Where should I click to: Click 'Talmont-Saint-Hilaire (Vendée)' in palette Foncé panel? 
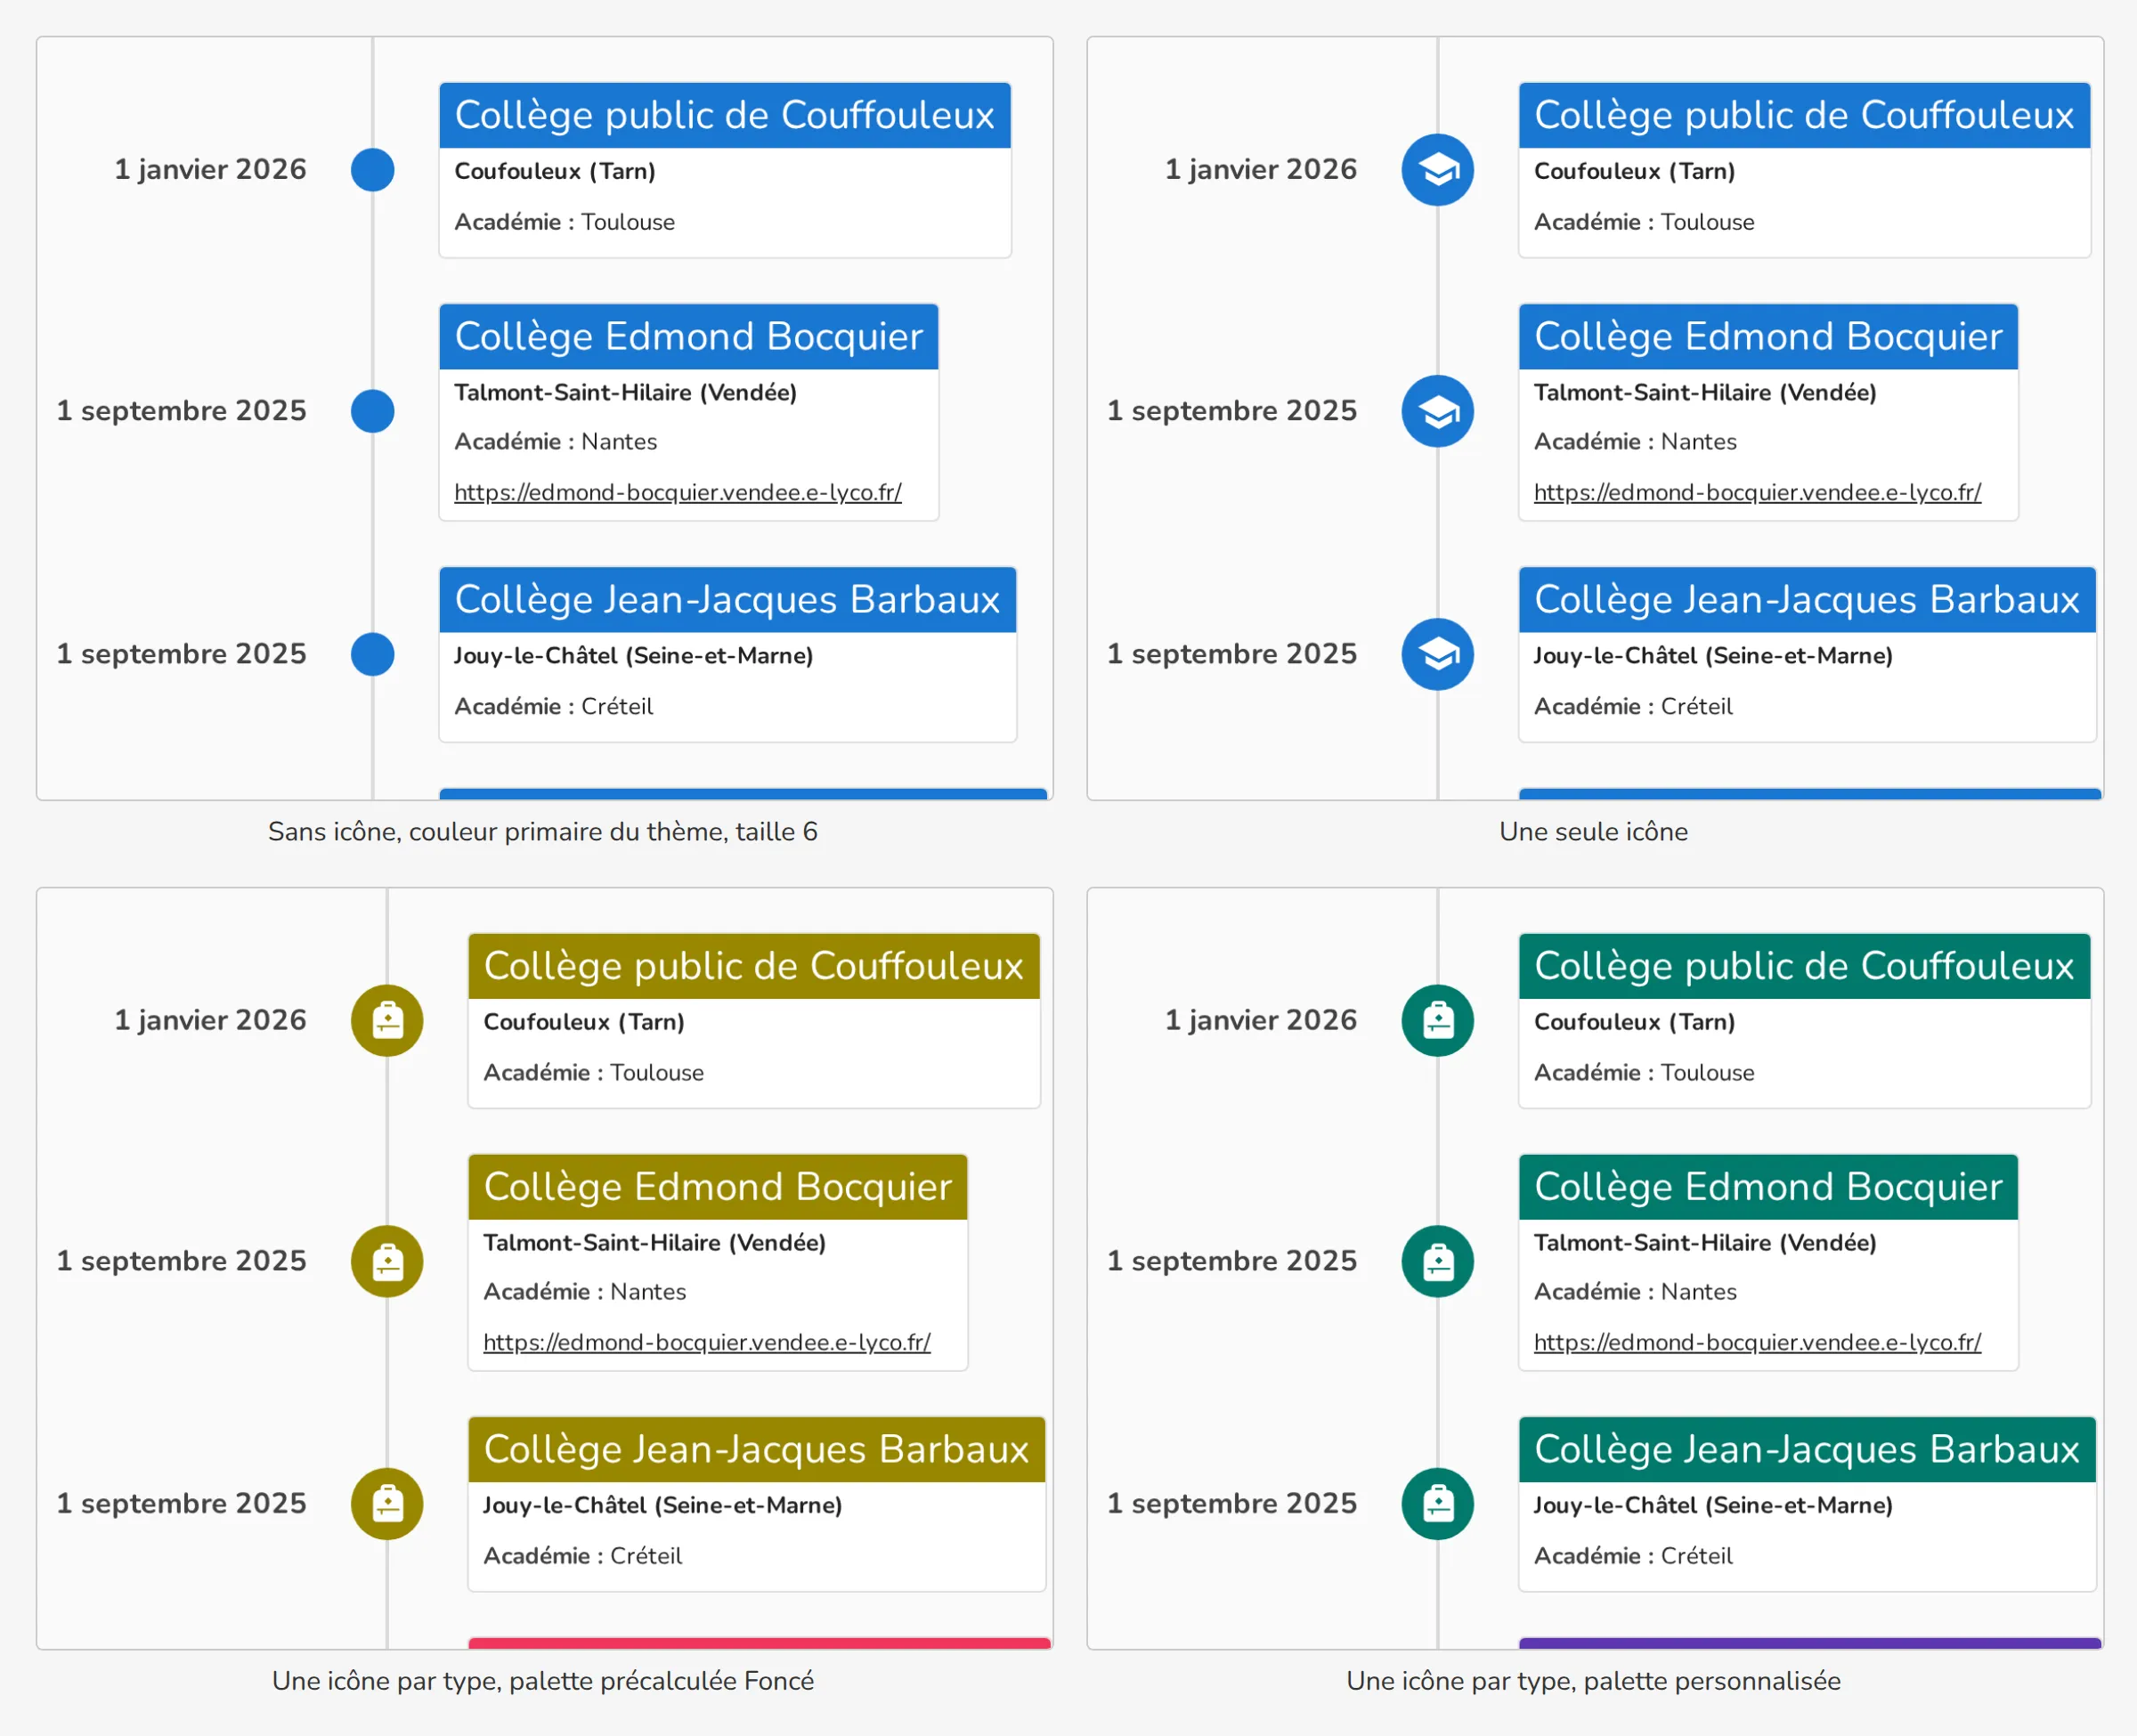tap(654, 1243)
